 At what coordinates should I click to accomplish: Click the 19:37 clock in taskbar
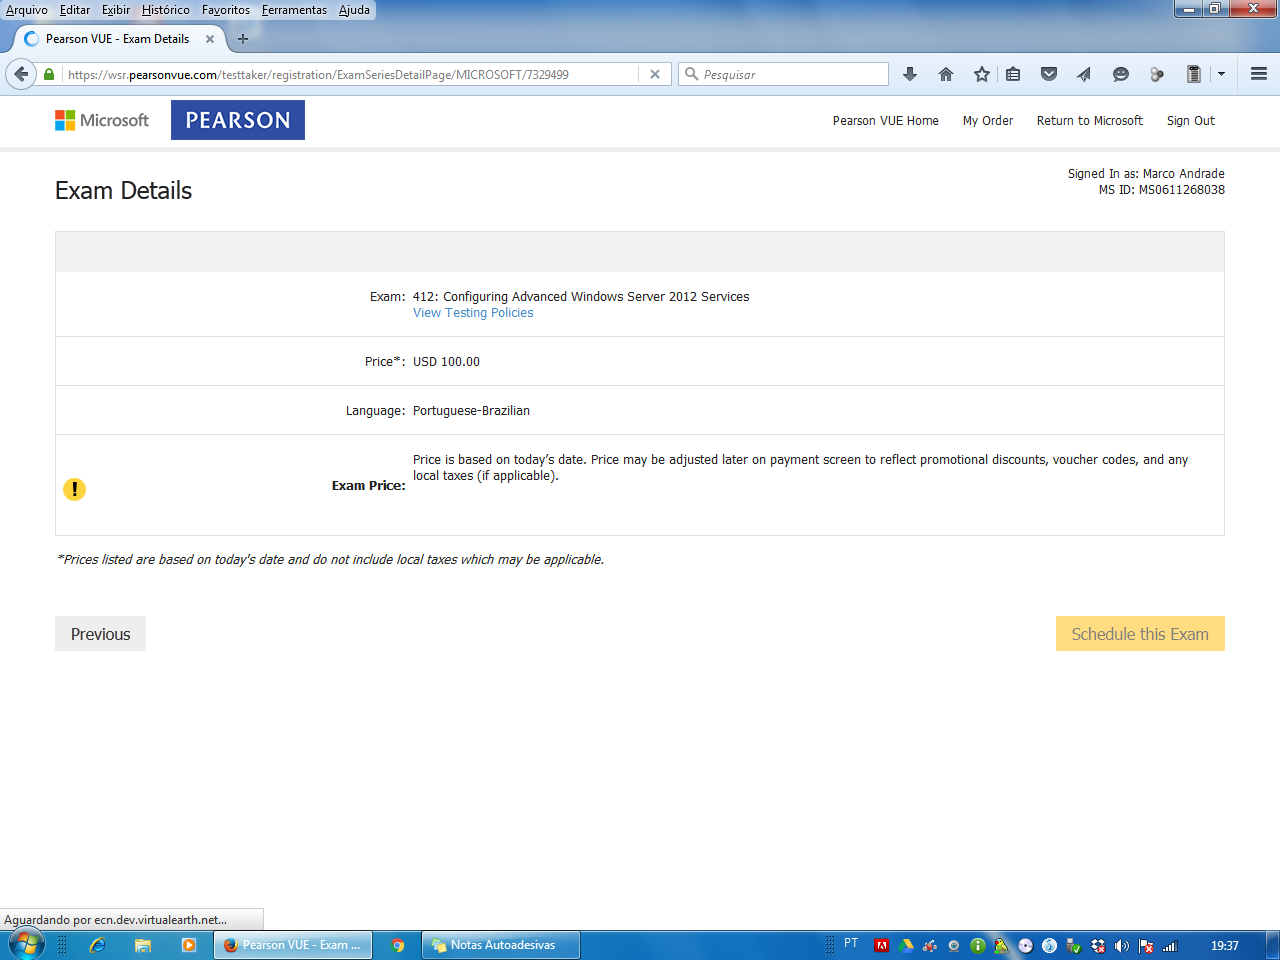(x=1224, y=945)
